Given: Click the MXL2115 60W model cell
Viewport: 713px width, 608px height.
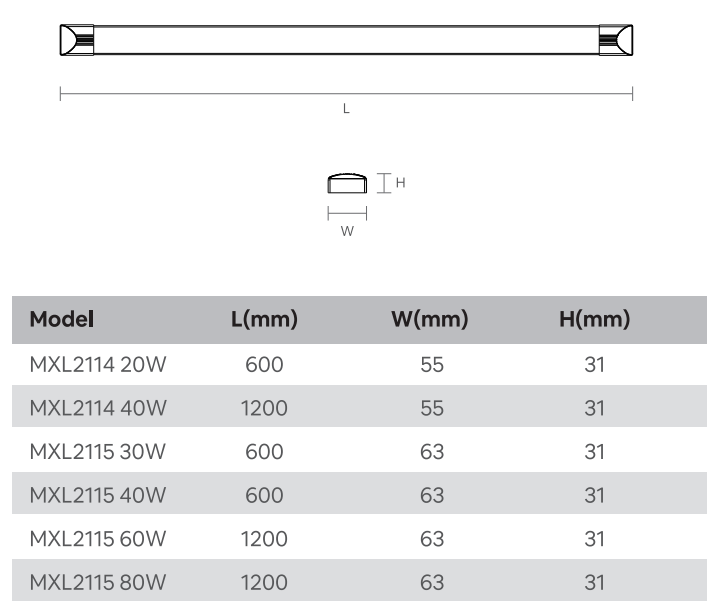Looking at the screenshot, I should (98, 539).
